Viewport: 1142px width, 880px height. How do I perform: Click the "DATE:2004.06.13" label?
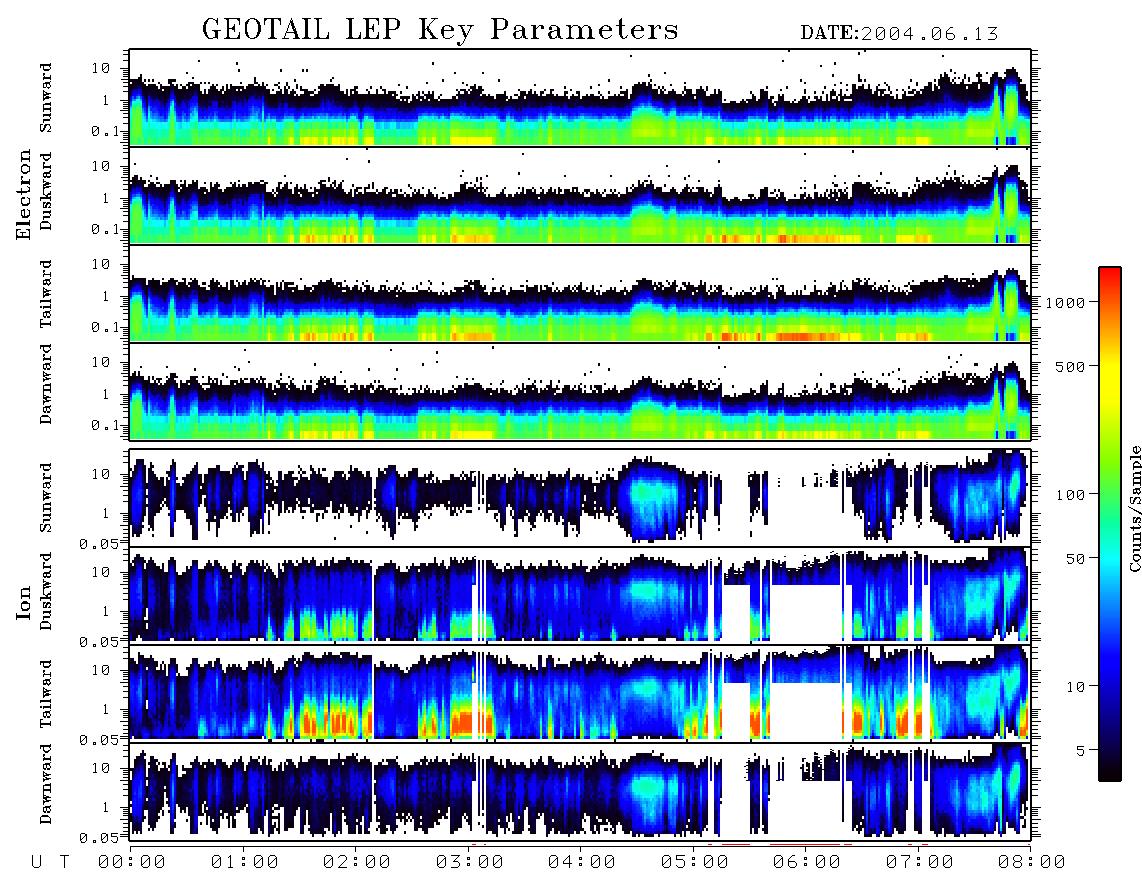click(899, 33)
